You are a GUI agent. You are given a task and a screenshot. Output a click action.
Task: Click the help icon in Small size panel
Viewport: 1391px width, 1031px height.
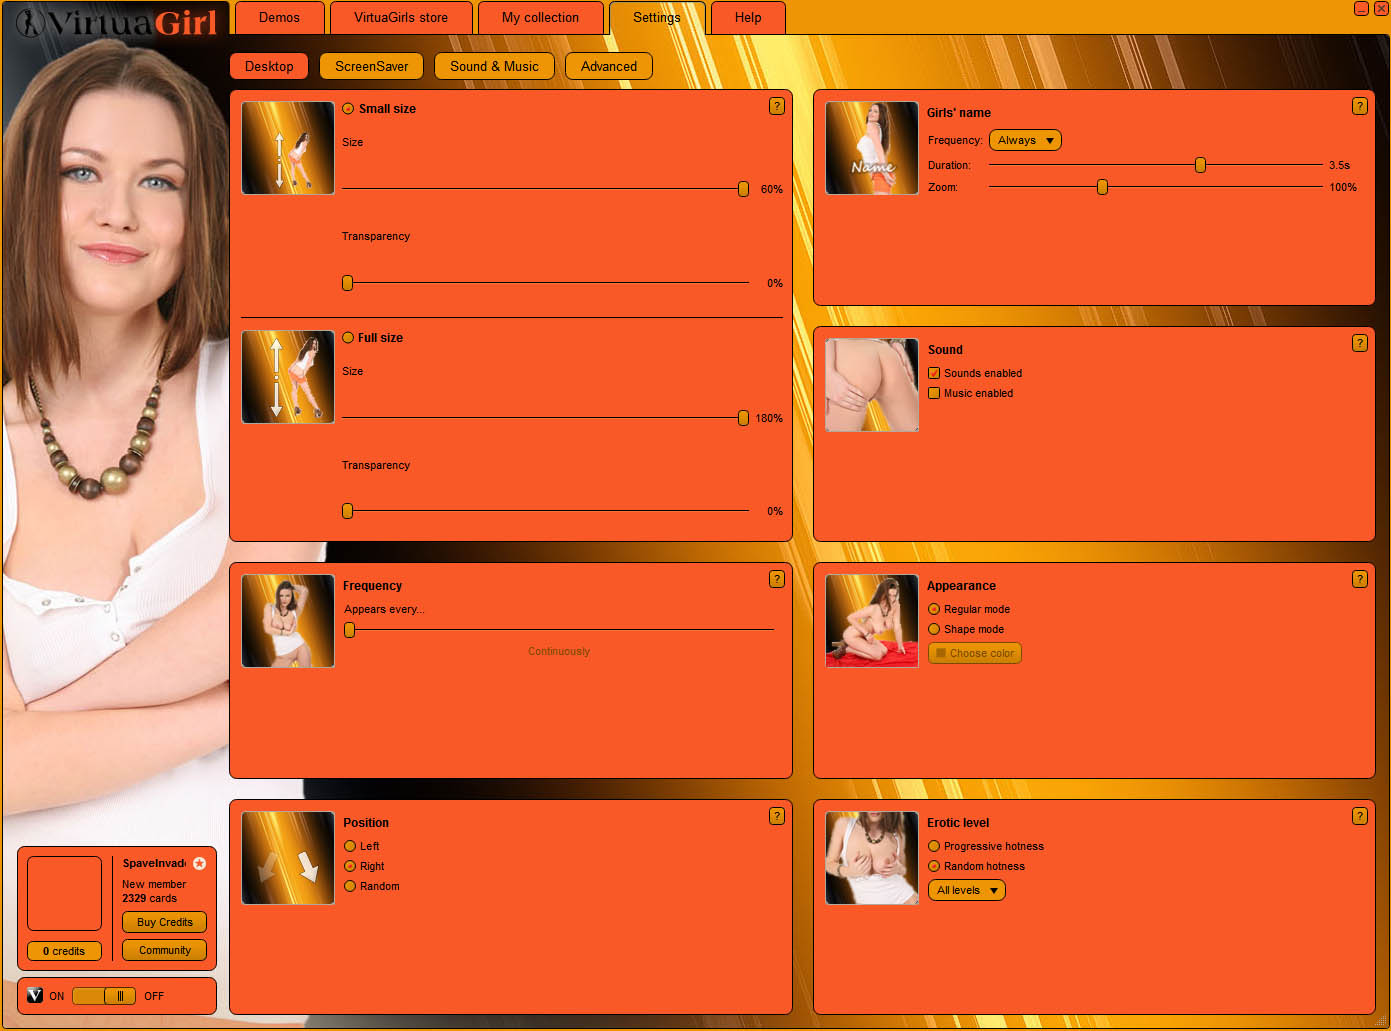coord(776,106)
